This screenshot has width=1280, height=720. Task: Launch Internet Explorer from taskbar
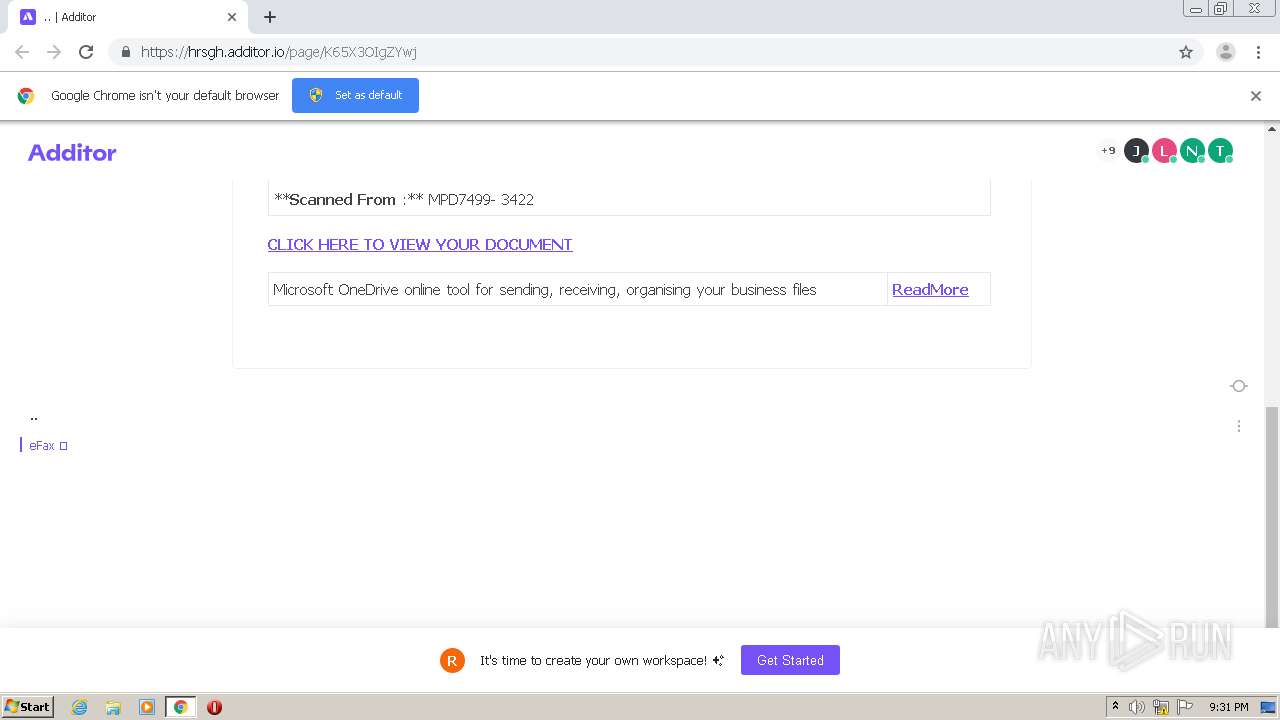[x=80, y=707]
